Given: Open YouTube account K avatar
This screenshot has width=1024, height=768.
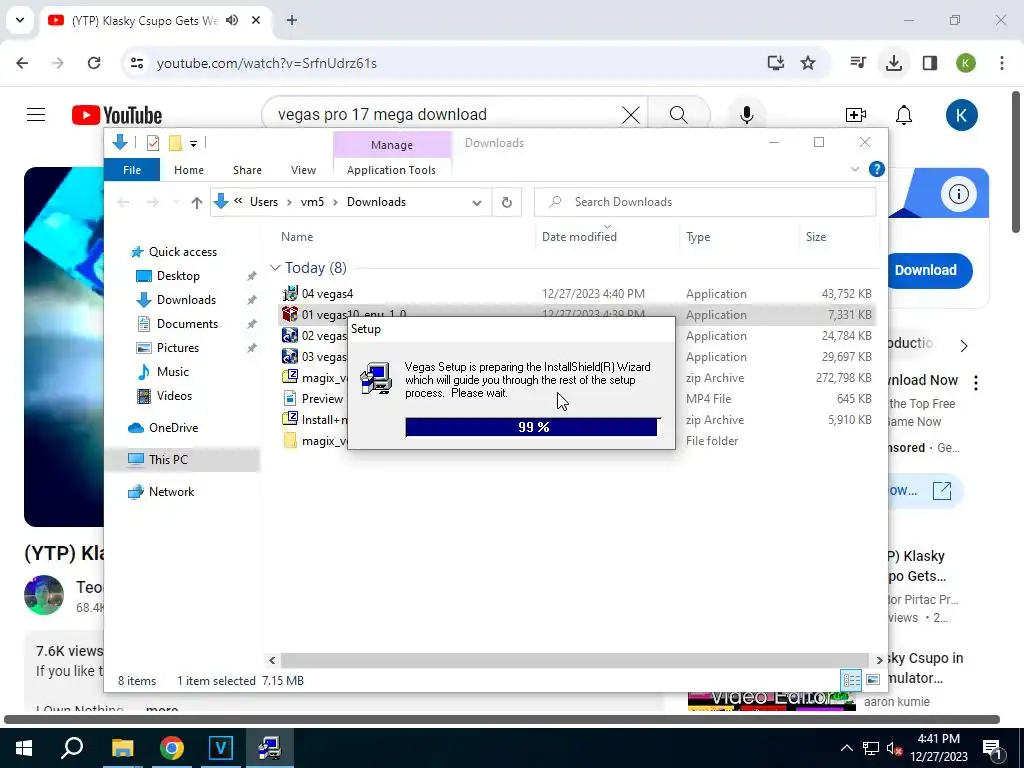Looking at the screenshot, I should point(961,115).
